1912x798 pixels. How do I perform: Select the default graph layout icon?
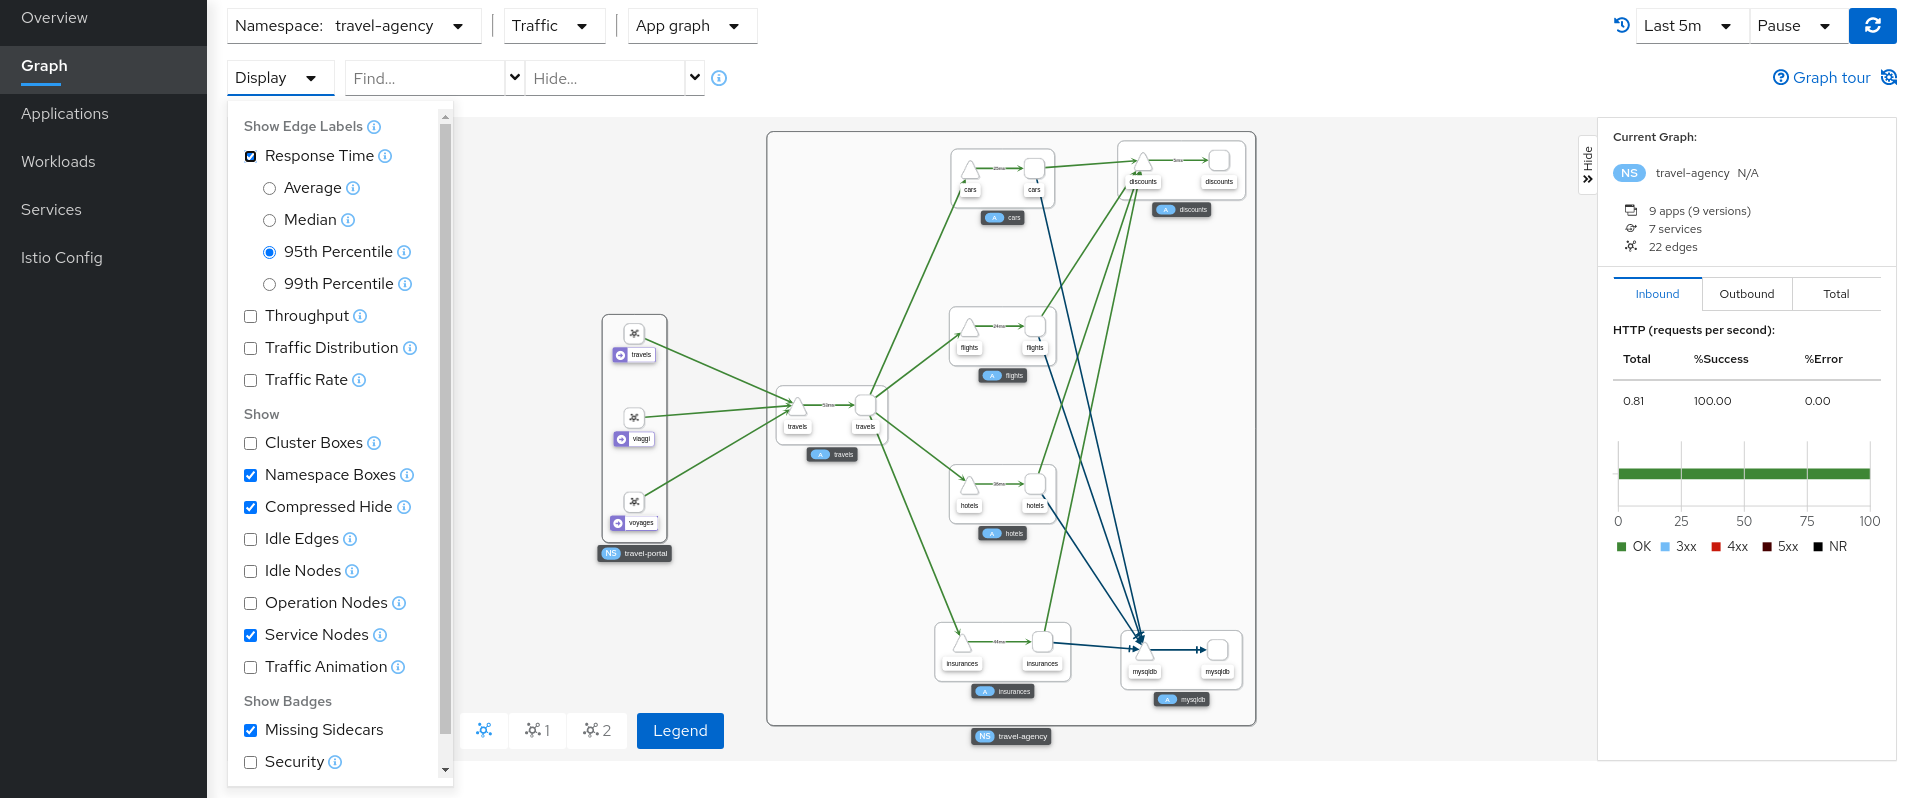coord(484,730)
